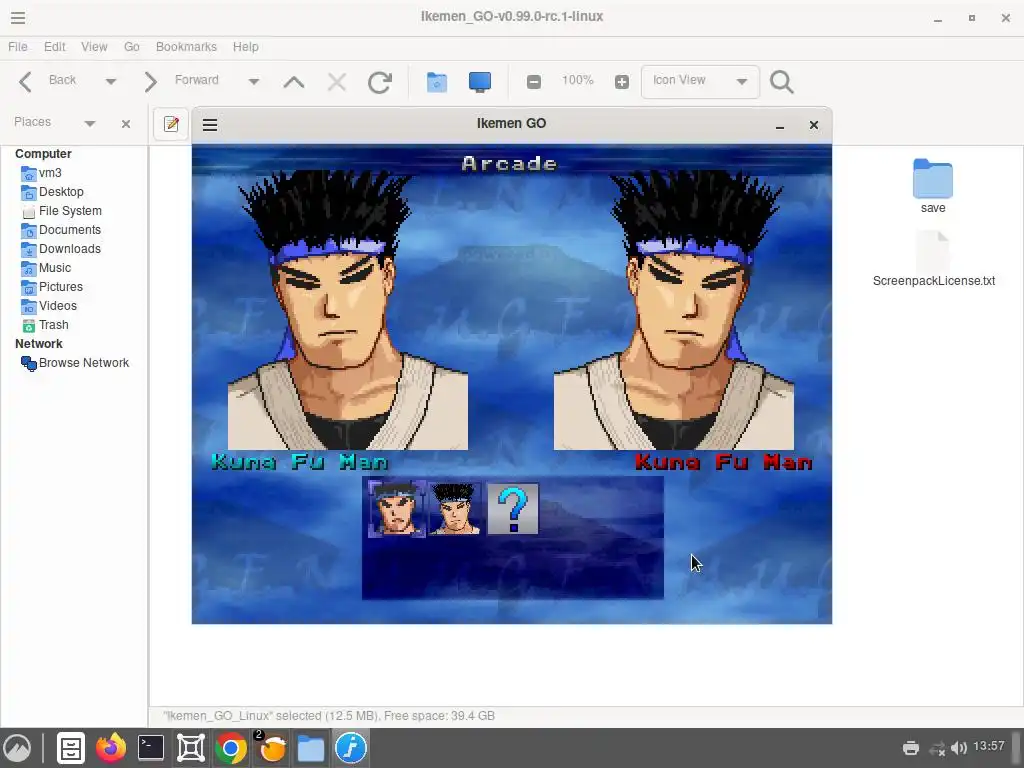This screenshot has height=768, width=1024.
Task: Open Videos in the sidebar
Action: pos(57,306)
